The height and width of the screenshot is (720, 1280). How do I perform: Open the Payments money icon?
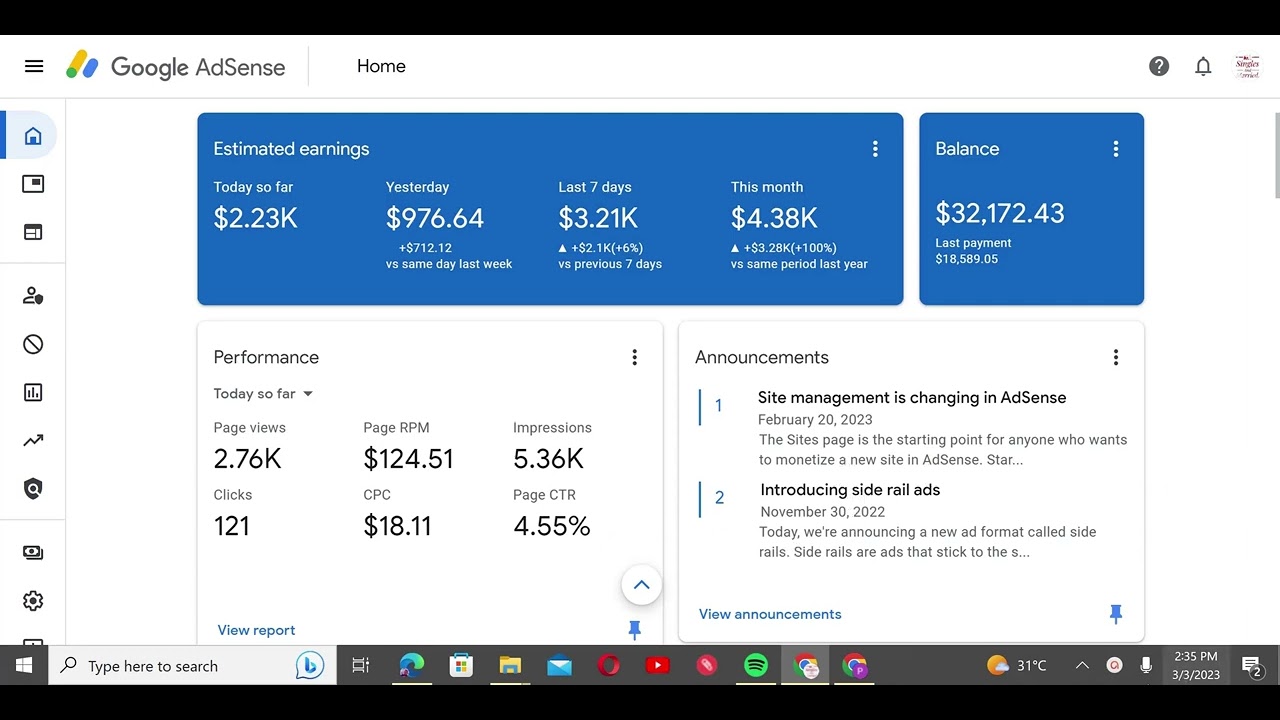pyautogui.click(x=33, y=552)
